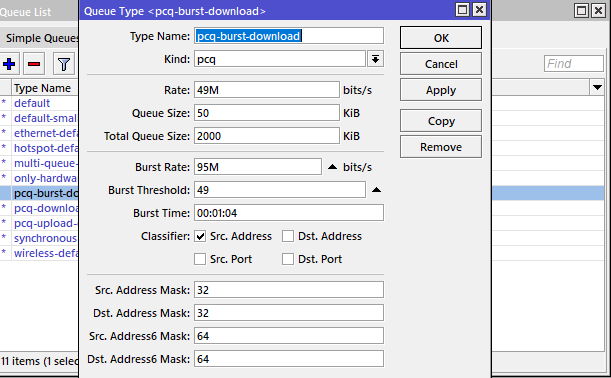Open the Kind dropdown arrow
Viewport: 611px width, 378px height.
pyautogui.click(x=375, y=59)
